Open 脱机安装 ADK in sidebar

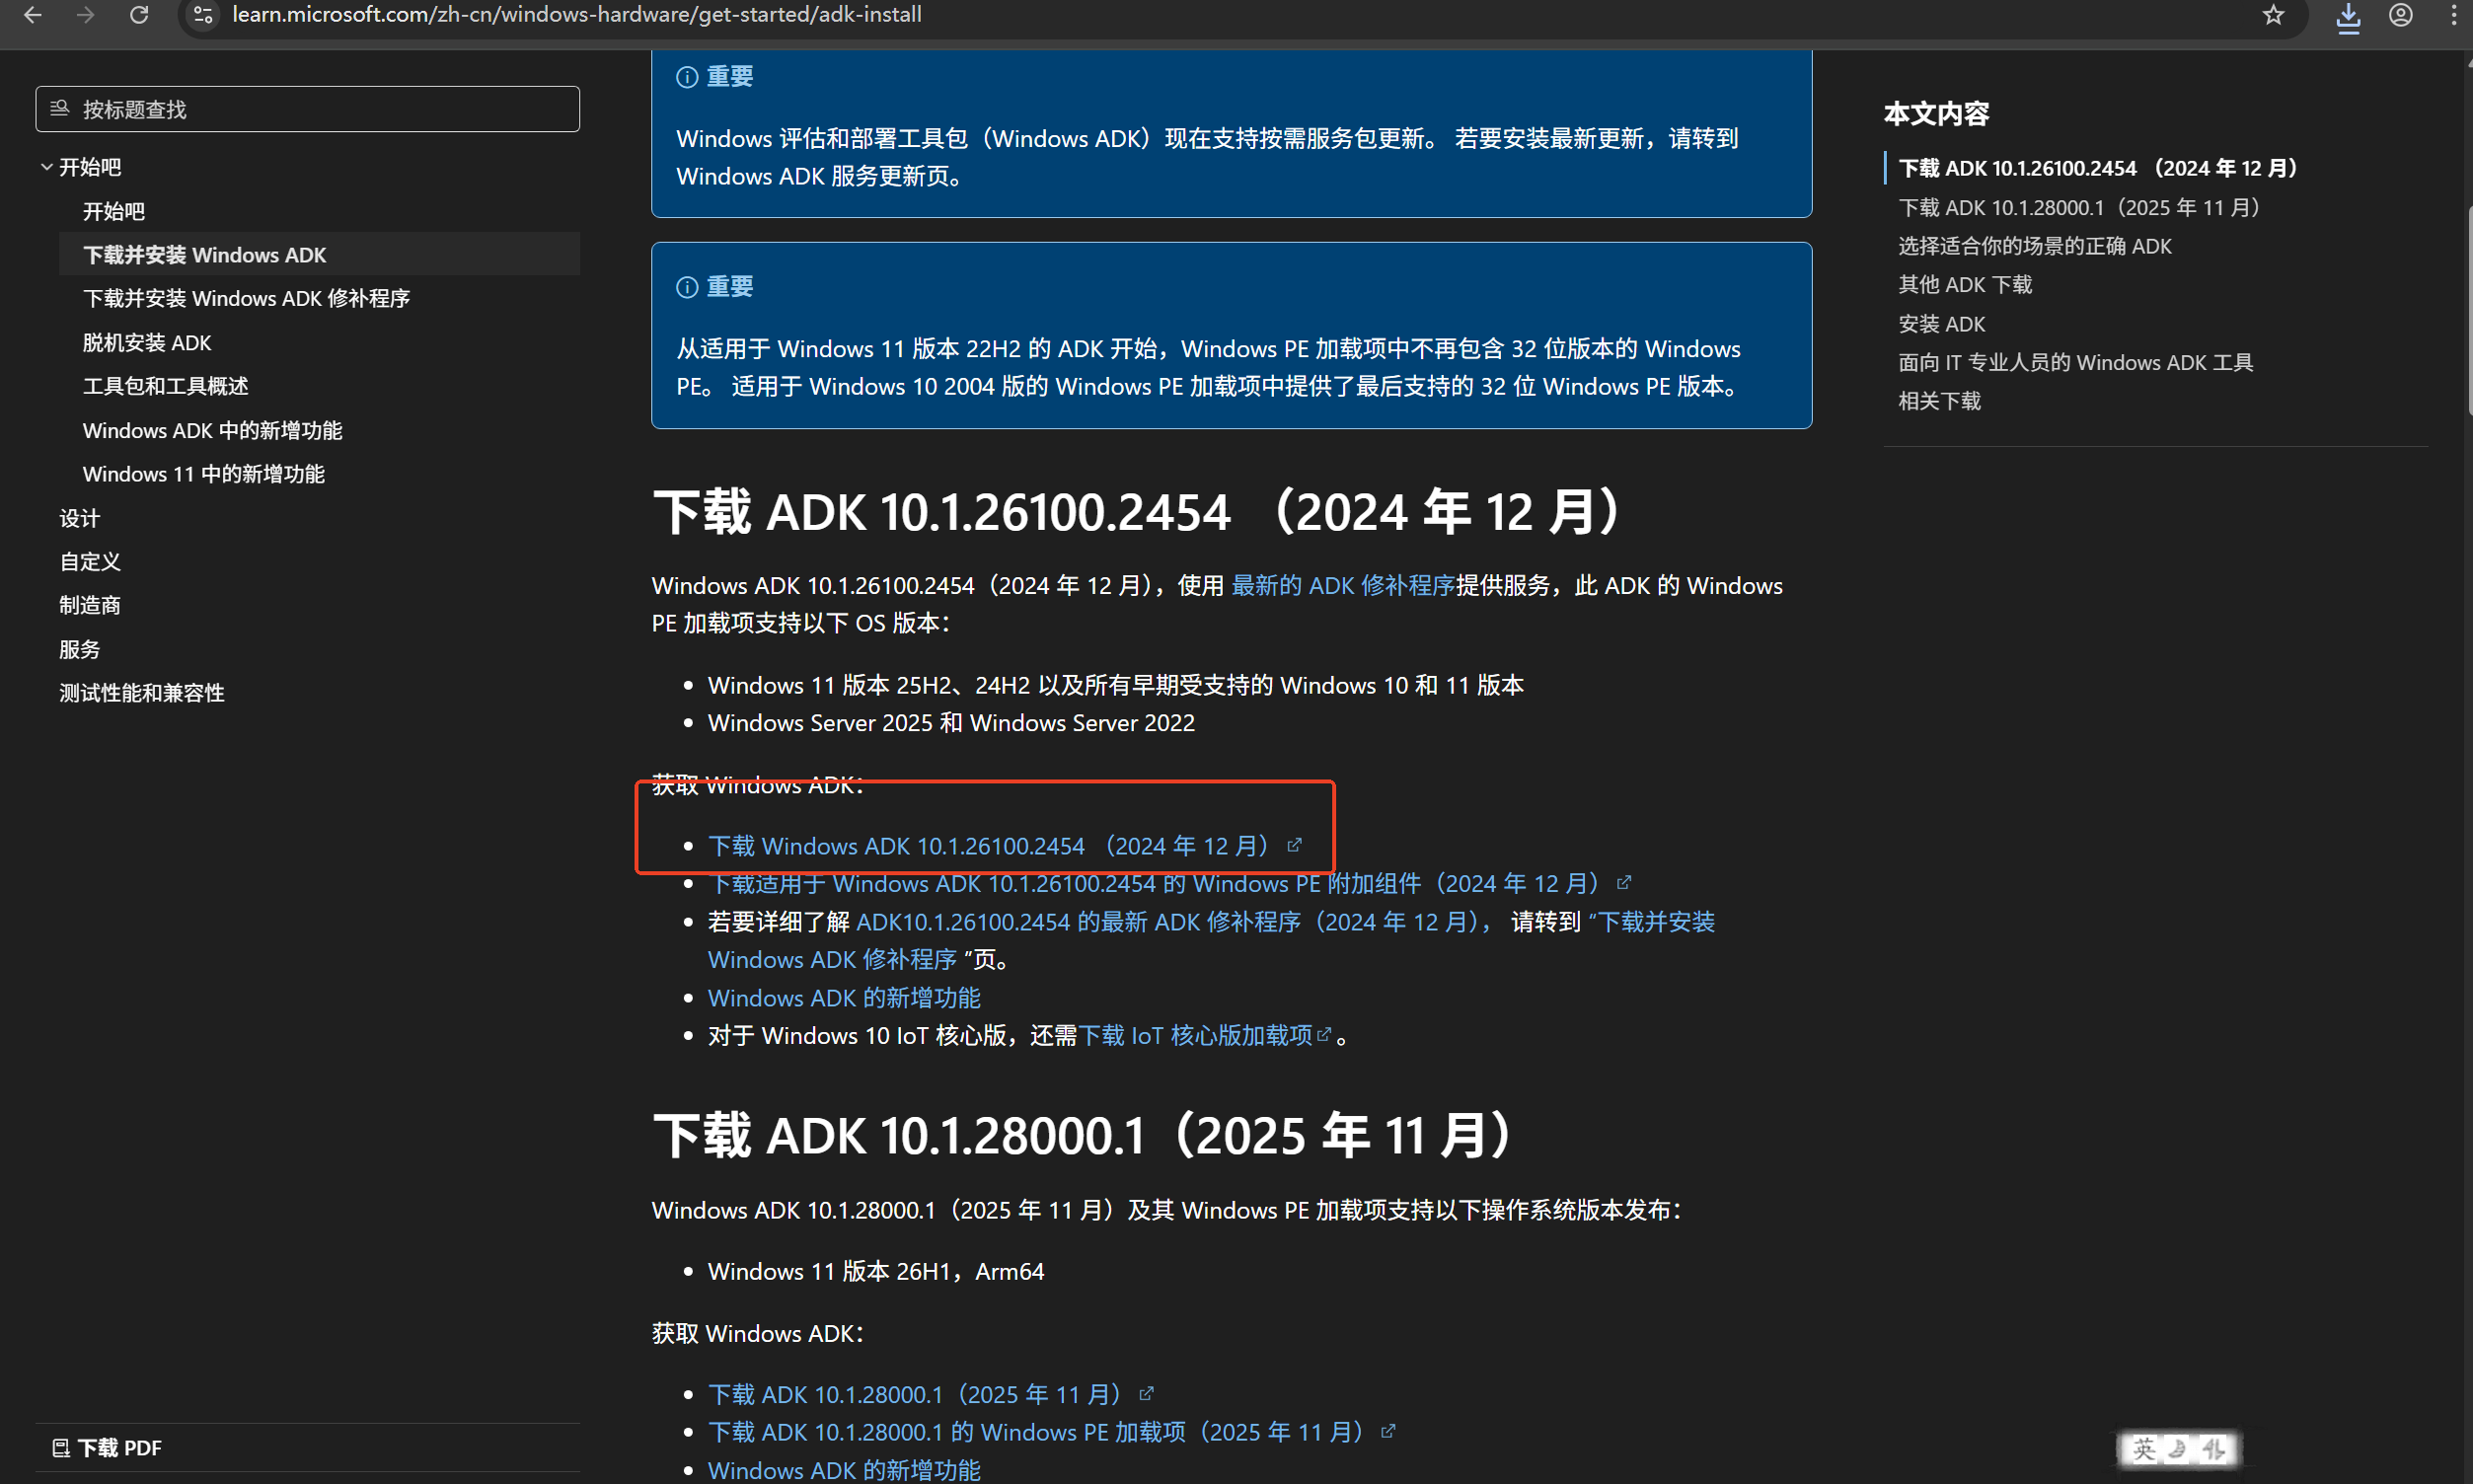(x=147, y=342)
